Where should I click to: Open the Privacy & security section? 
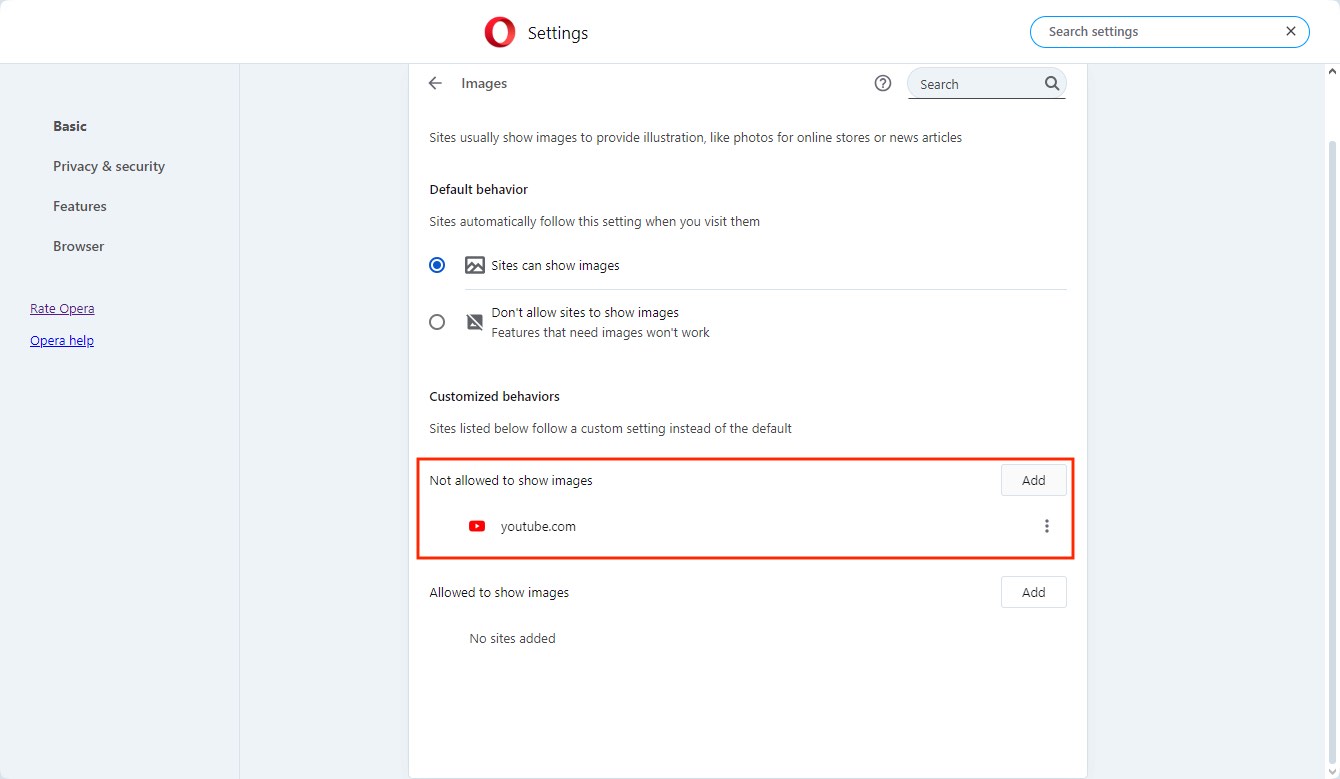coord(108,166)
